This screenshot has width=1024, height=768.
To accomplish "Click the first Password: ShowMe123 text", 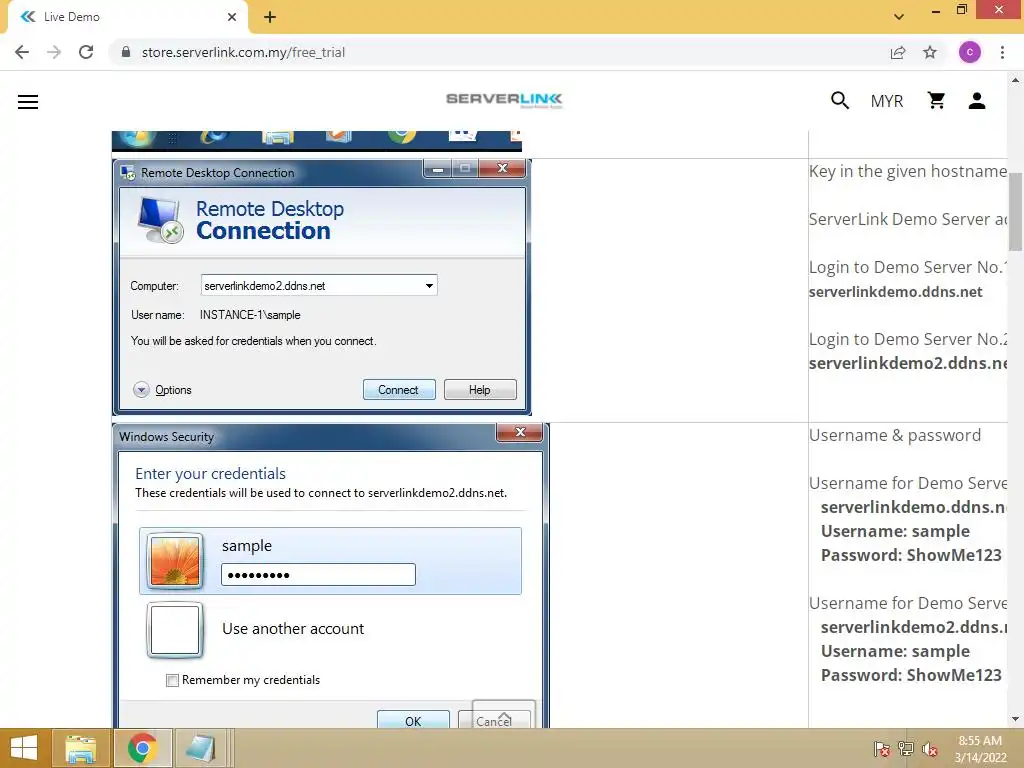I will (x=911, y=555).
